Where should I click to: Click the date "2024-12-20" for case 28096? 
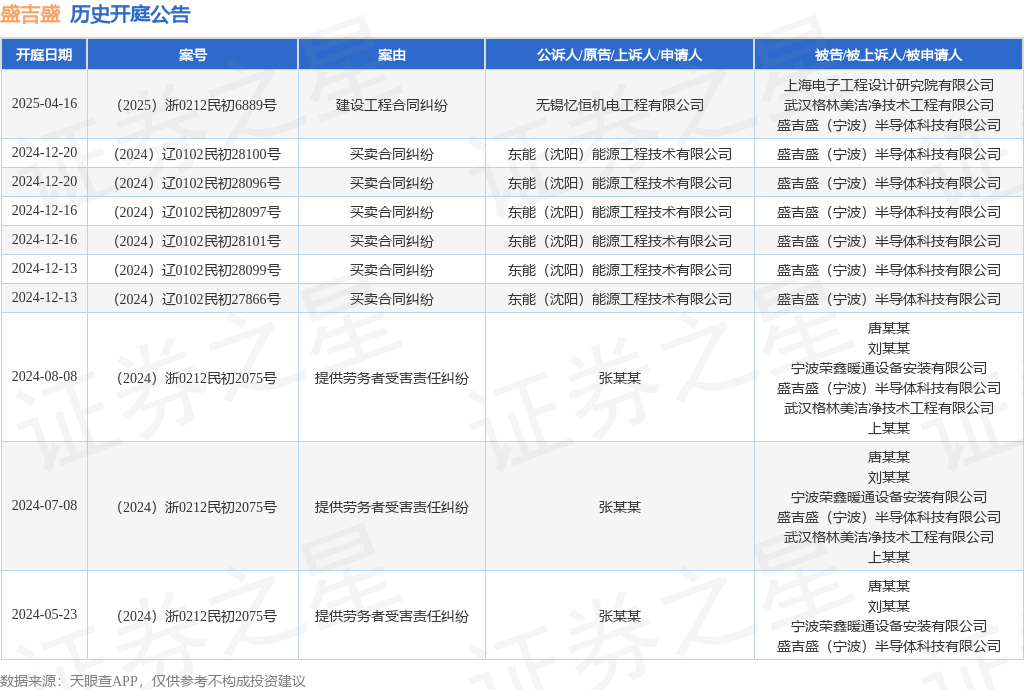[x=44, y=181]
